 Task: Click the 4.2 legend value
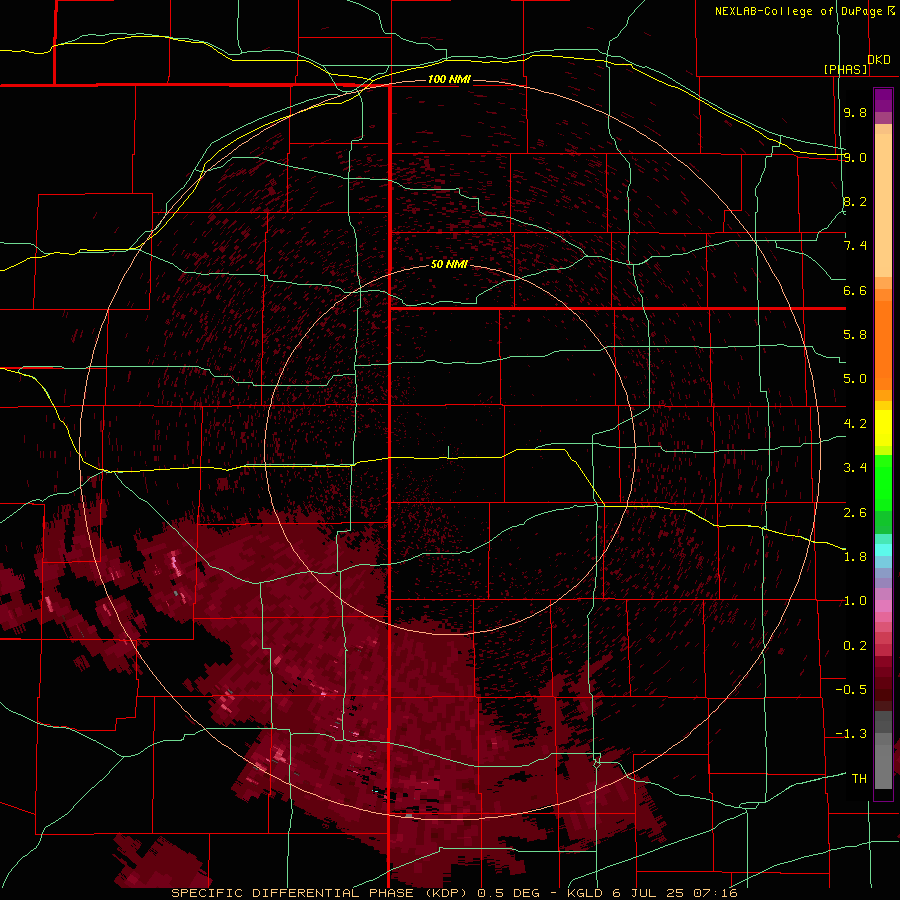coord(855,424)
